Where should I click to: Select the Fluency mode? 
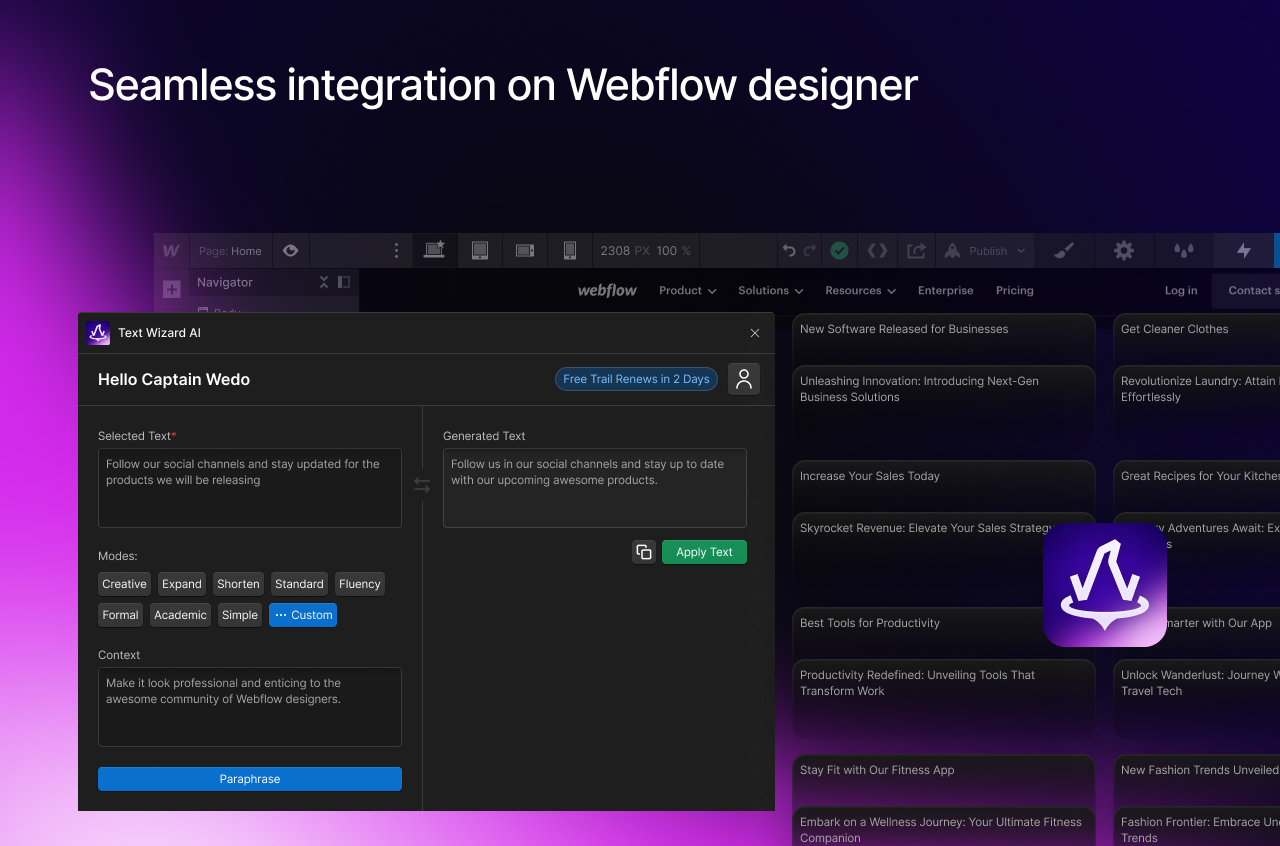[x=359, y=584]
